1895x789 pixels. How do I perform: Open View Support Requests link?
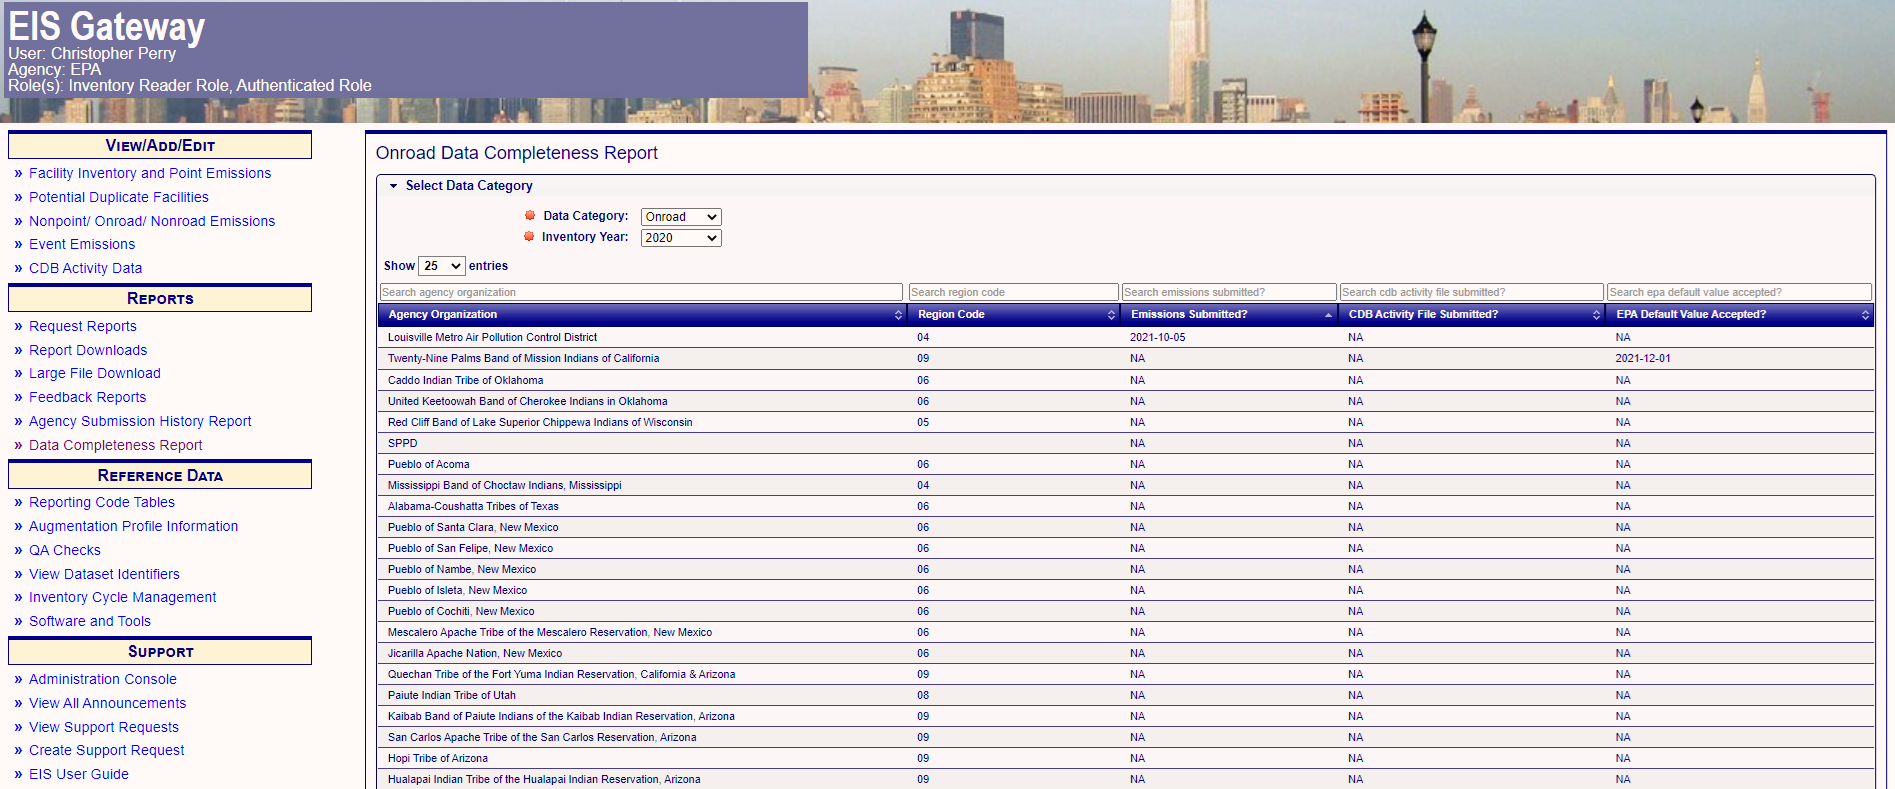click(104, 727)
